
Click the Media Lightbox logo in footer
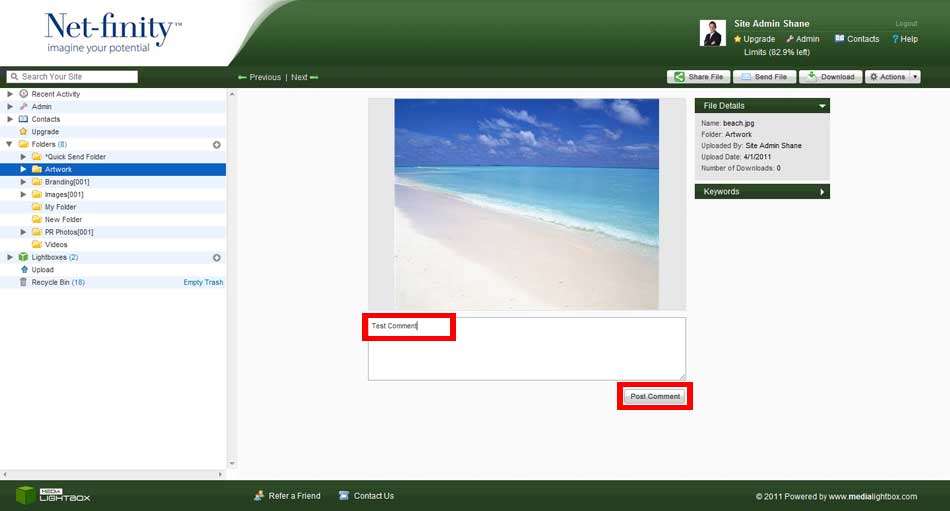tap(53, 495)
